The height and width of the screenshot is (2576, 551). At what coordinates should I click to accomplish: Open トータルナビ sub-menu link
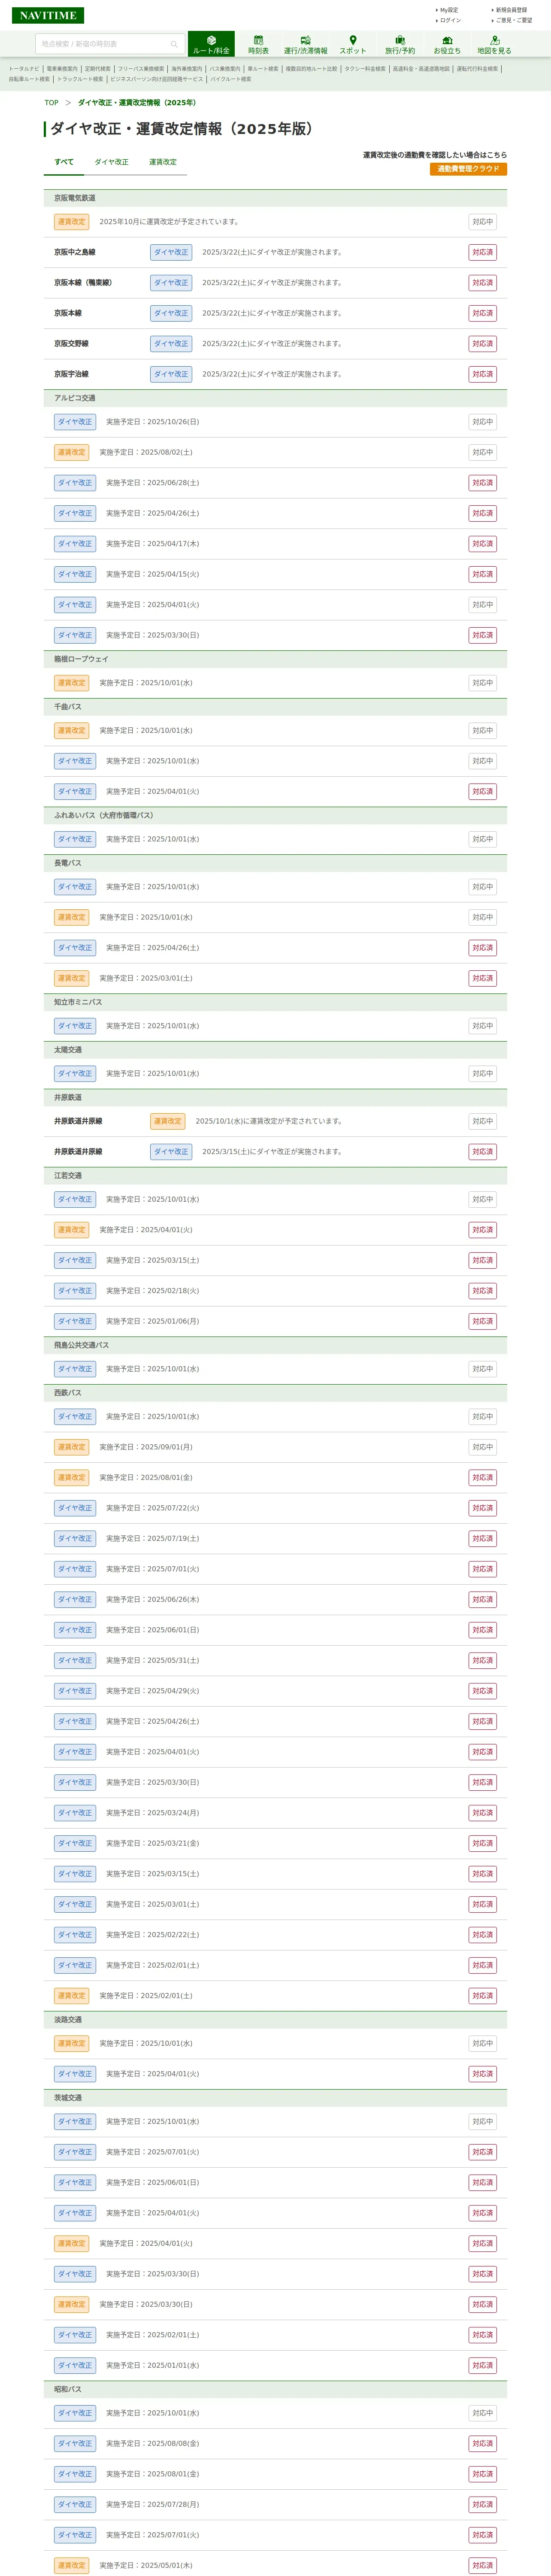click(x=24, y=69)
